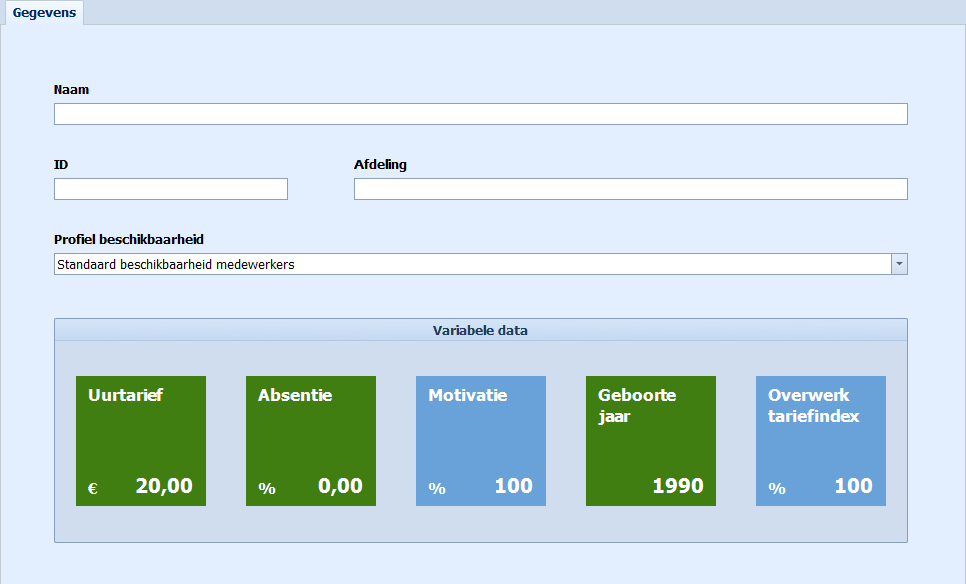Click the 100 value in Motivatie tile
Image resolution: width=966 pixels, height=584 pixels.
[x=514, y=486]
